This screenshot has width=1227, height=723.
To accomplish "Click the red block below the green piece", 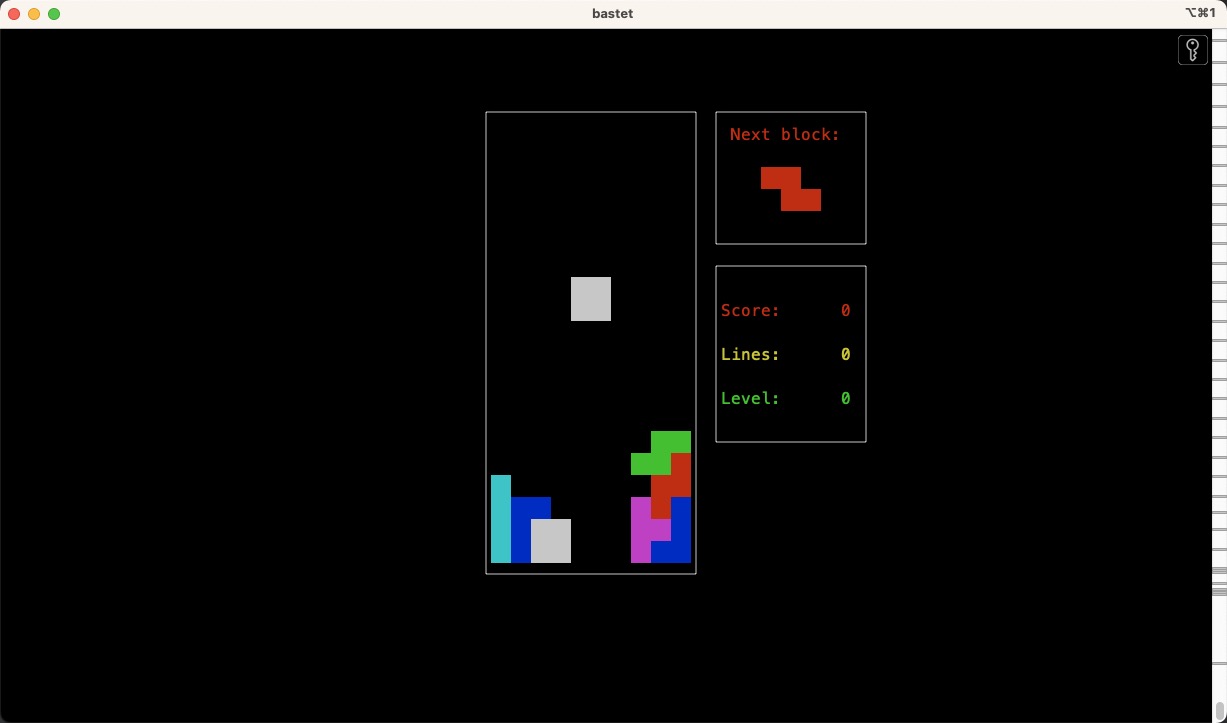I will coord(671,486).
